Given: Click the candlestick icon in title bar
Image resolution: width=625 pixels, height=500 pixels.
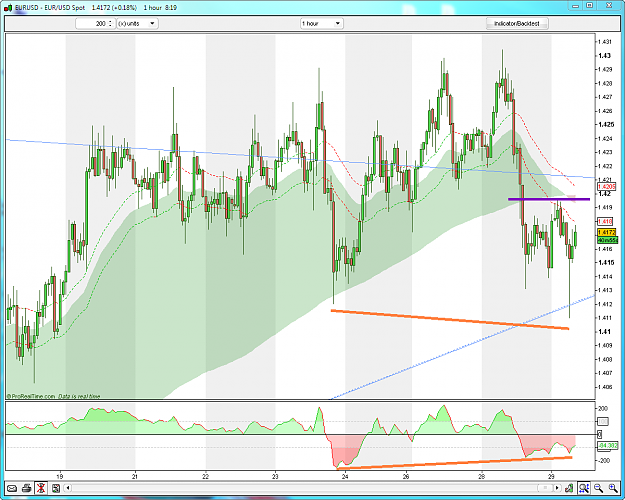Looking at the screenshot, I should coord(8,8).
